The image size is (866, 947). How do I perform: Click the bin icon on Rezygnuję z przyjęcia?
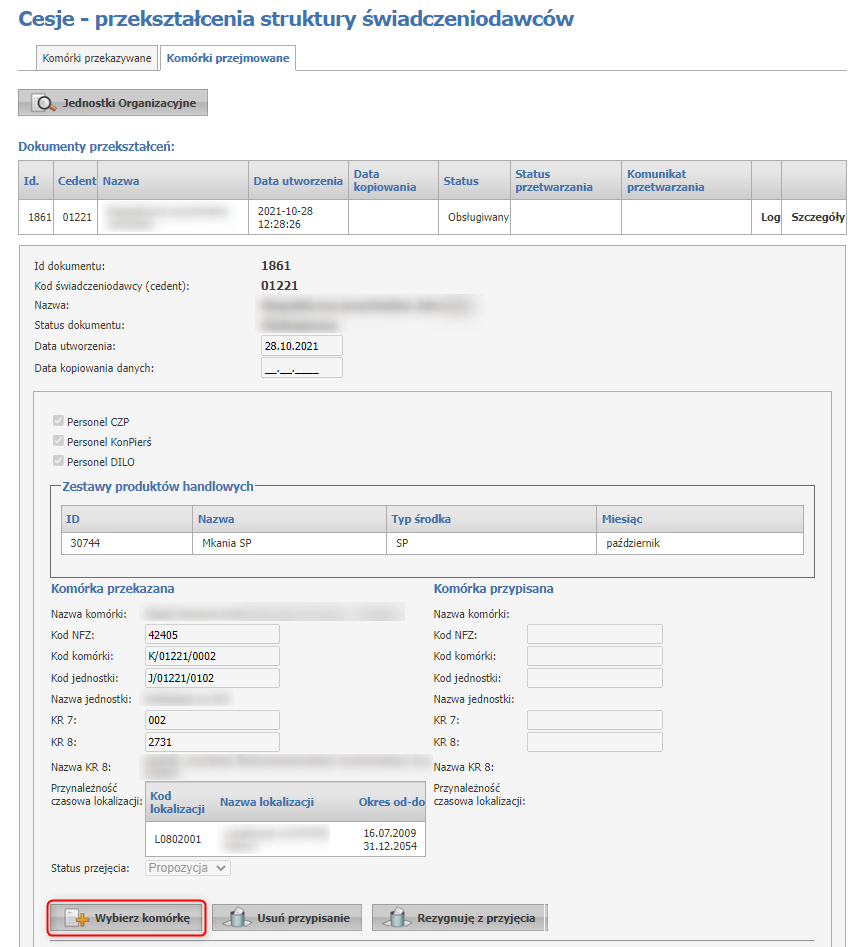click(397, 918)
